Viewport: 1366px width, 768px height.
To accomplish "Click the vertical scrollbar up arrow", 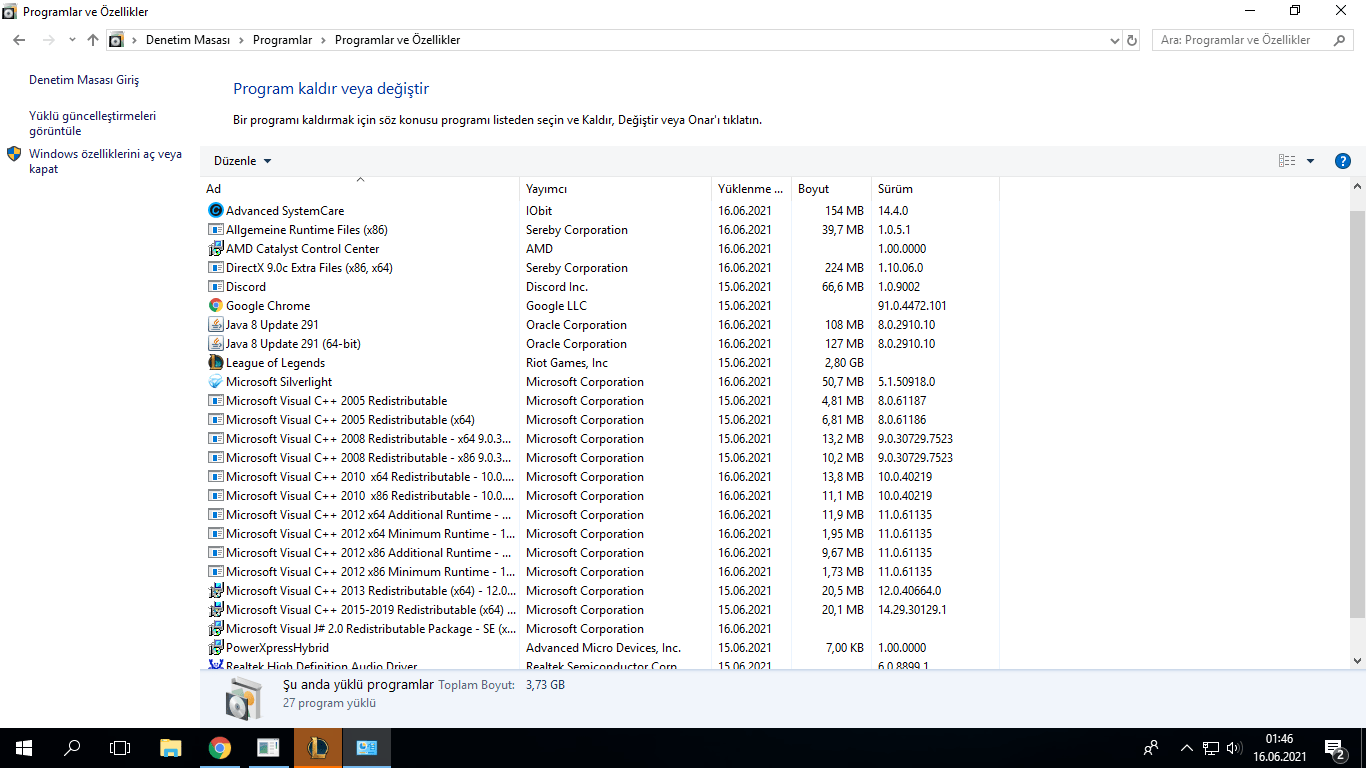I will 1357,187.
